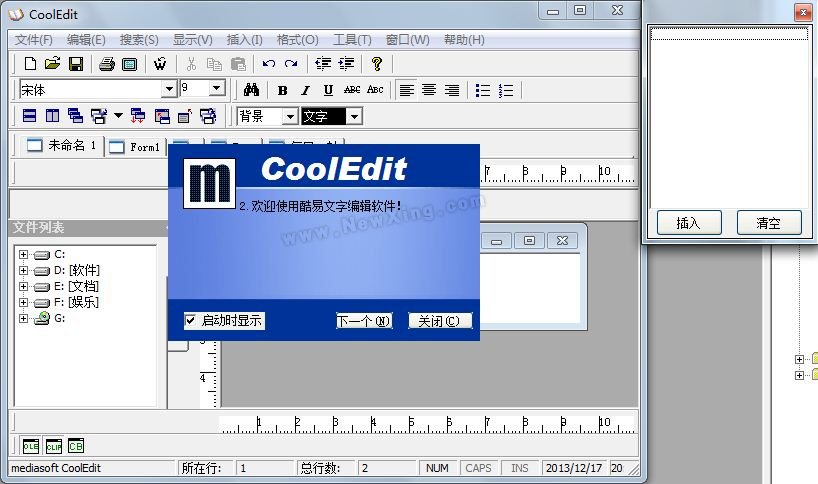Uncheck the 启动时显示 checkbox
818x484 pixels.
point(190,320)
